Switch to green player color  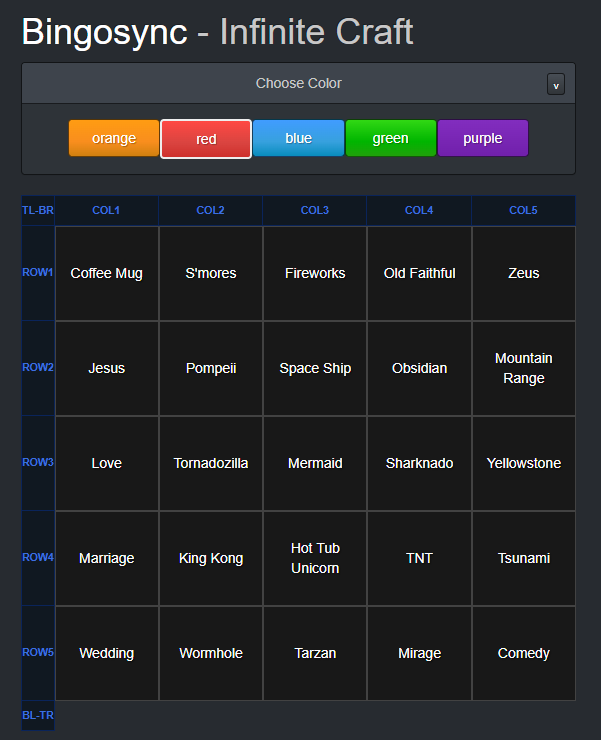(x=390, y=138)
